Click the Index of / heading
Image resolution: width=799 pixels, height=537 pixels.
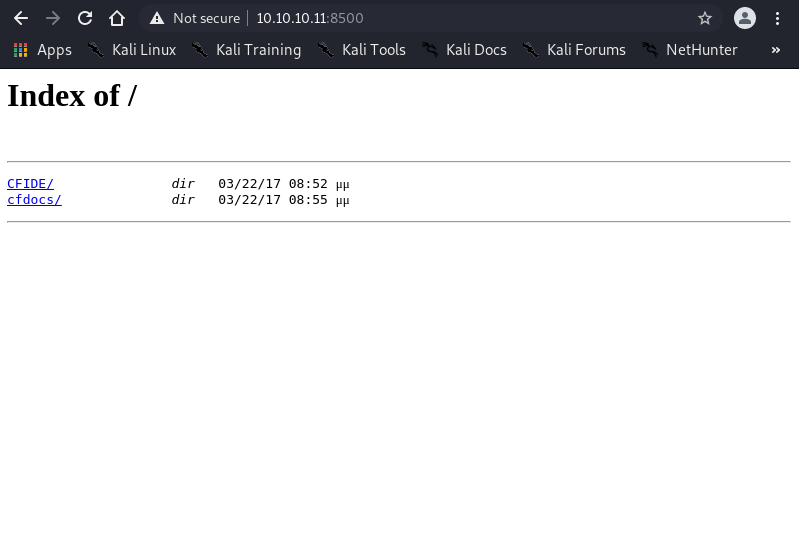pos(72,96)
